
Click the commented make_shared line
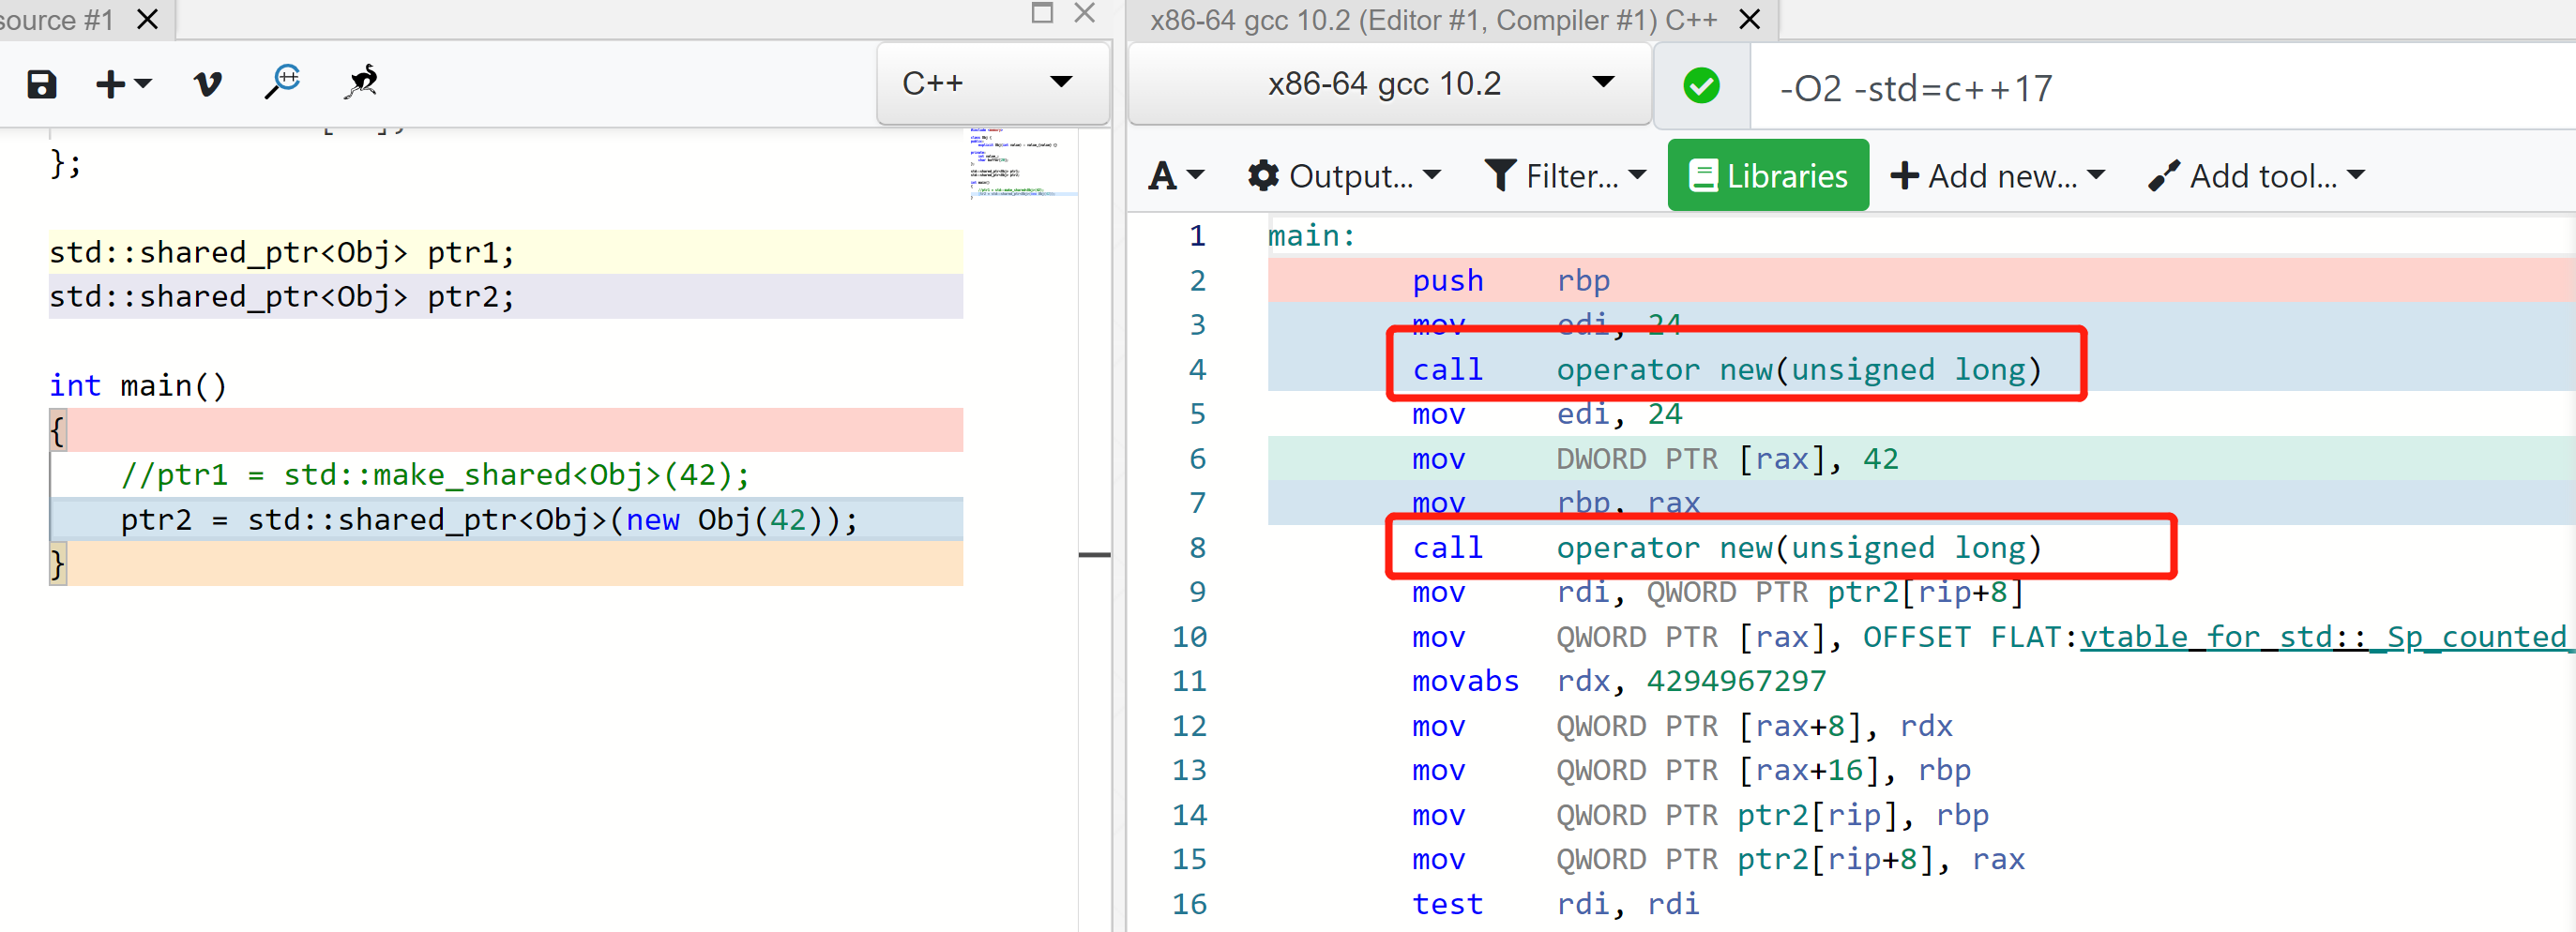coord(435,475)
